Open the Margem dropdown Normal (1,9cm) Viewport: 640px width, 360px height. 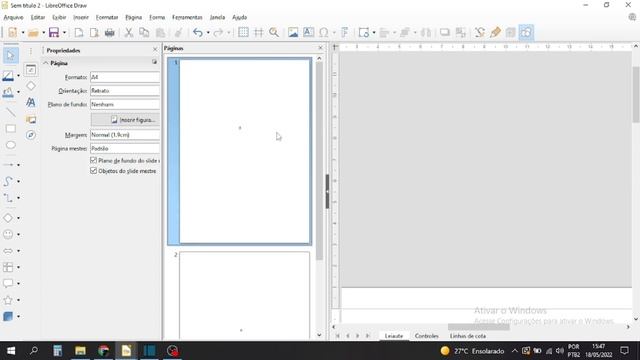pyautogui.click(x=125, y=135)
